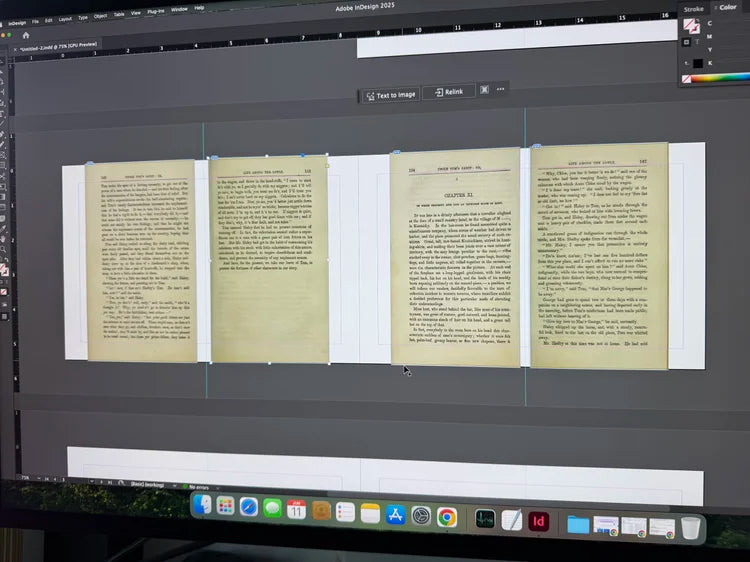This screenshot has height=562, width=750.
Task: Click the None swatch beside color spectrum
Action: pos(686,79)
